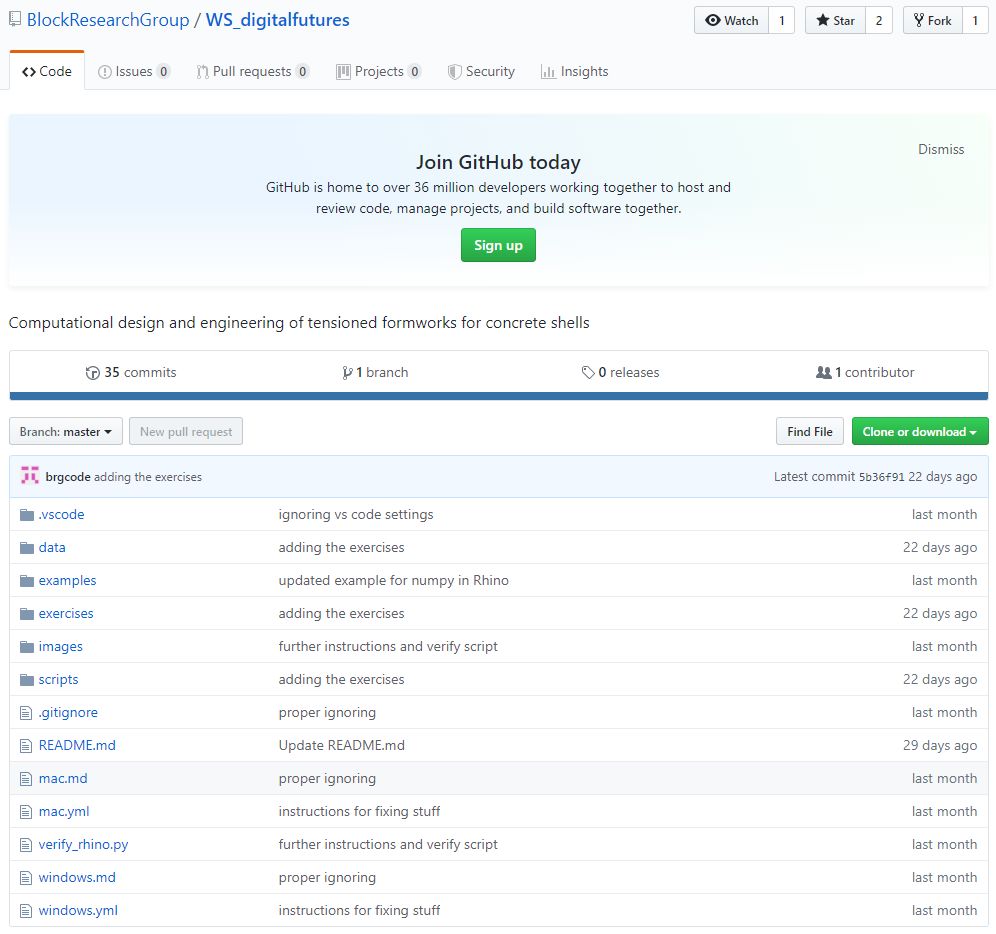This screenshot has height=934, width=996.
Task: Open the mac.md file
Action: (x=63, y=779)
